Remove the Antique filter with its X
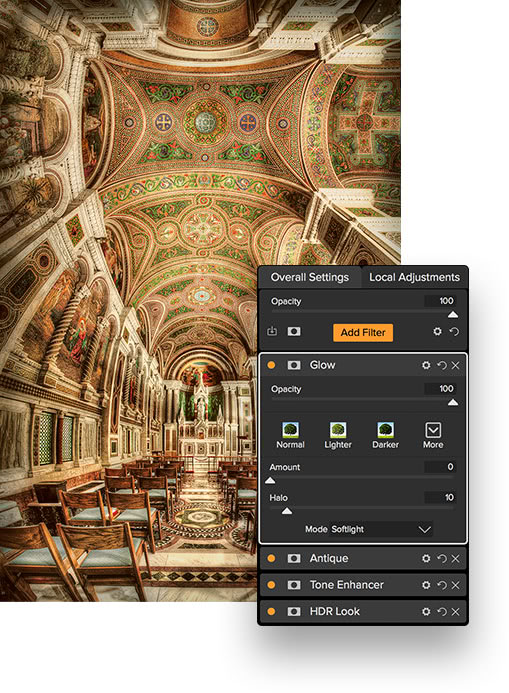Image resolution: width=509 pixels, height=693 pixels. pyautogui.click(x=456, y=559)
